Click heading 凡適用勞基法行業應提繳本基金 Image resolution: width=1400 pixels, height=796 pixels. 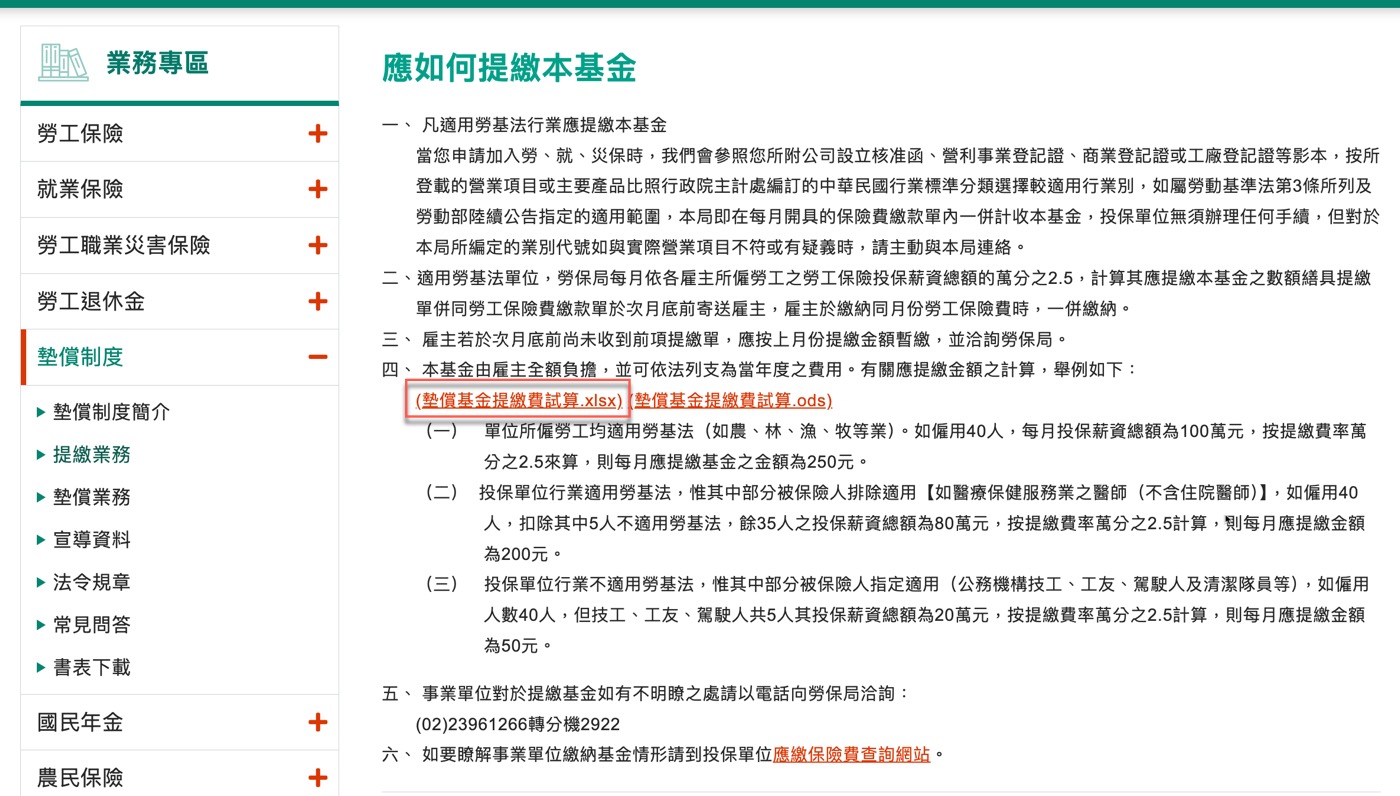pos(544,126)
